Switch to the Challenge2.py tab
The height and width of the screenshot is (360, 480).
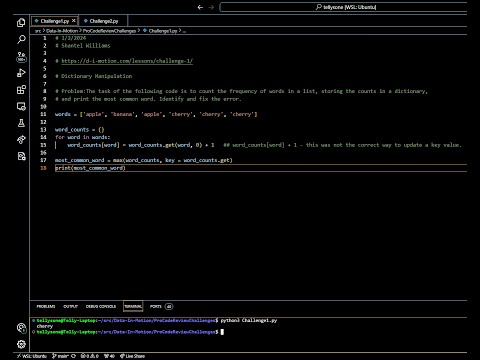[103, 21]
